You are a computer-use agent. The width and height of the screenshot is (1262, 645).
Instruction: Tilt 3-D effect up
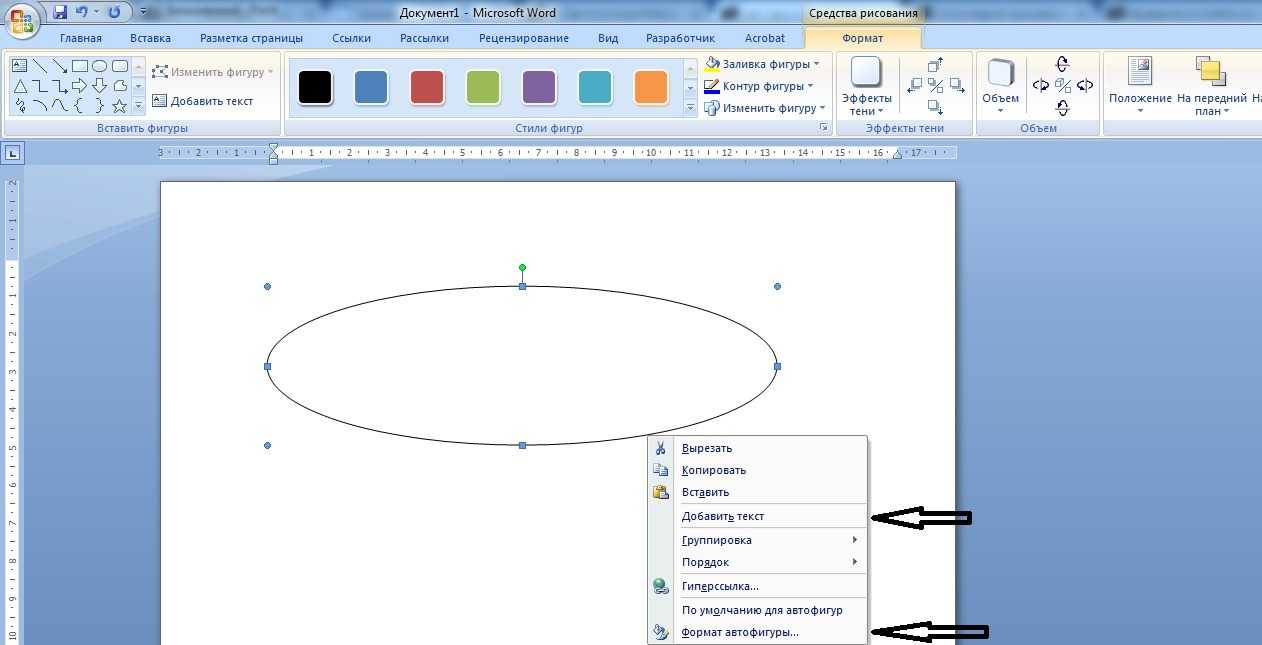pos(1062,65)
